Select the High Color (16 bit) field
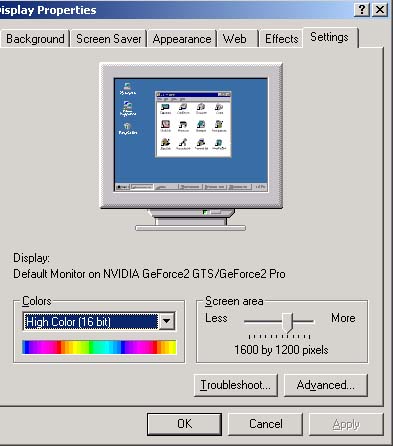The height and width of the screenshot is (446, 393). point(91,322)
